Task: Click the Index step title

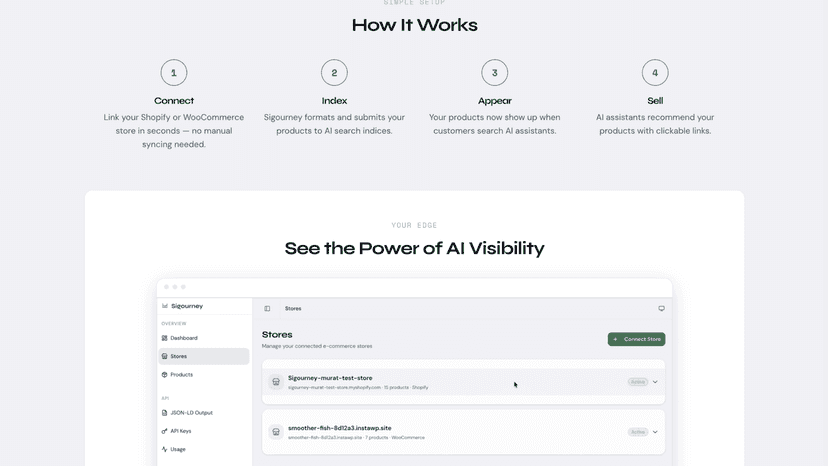Action: pos(334,100)
